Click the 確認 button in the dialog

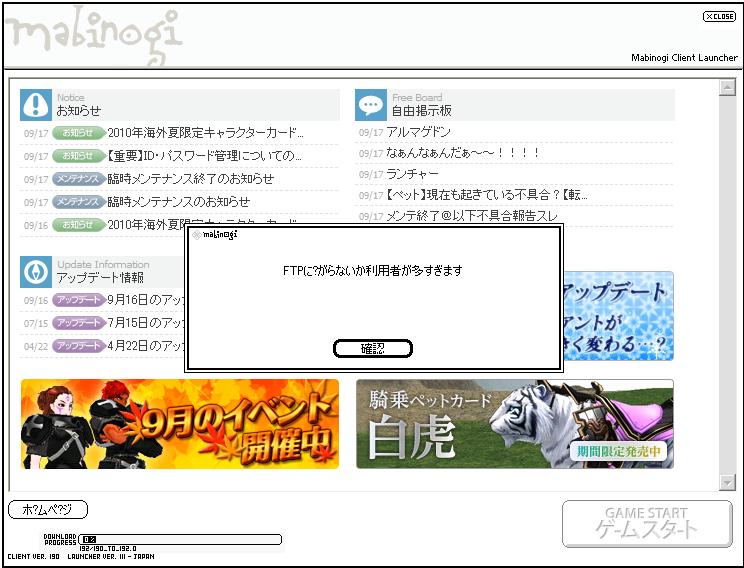[373, 349]
